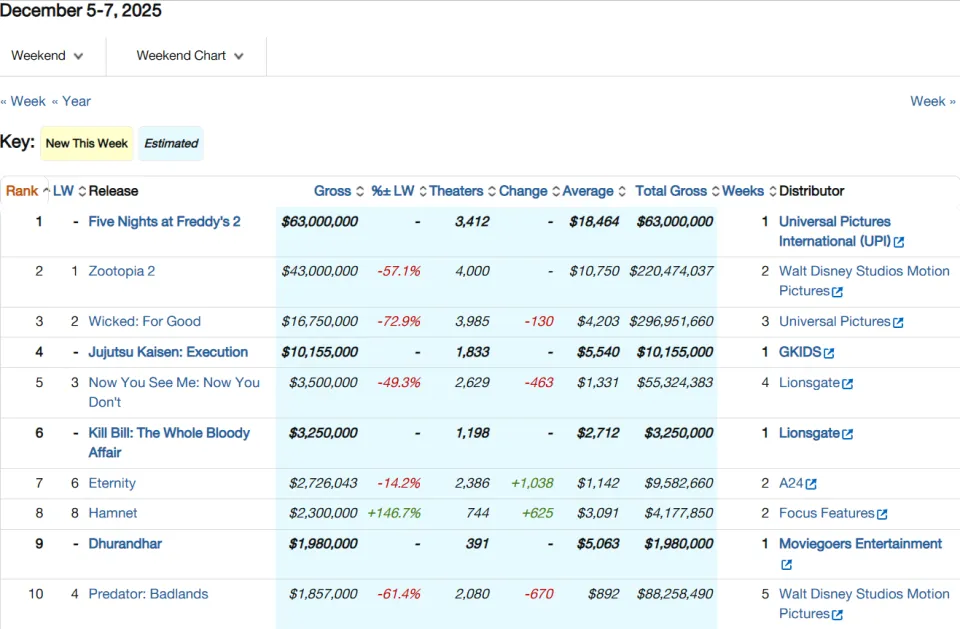Open external link icon after Focus Features
Viewport: 960px width, 629px height.
click(x=882, y=514)
